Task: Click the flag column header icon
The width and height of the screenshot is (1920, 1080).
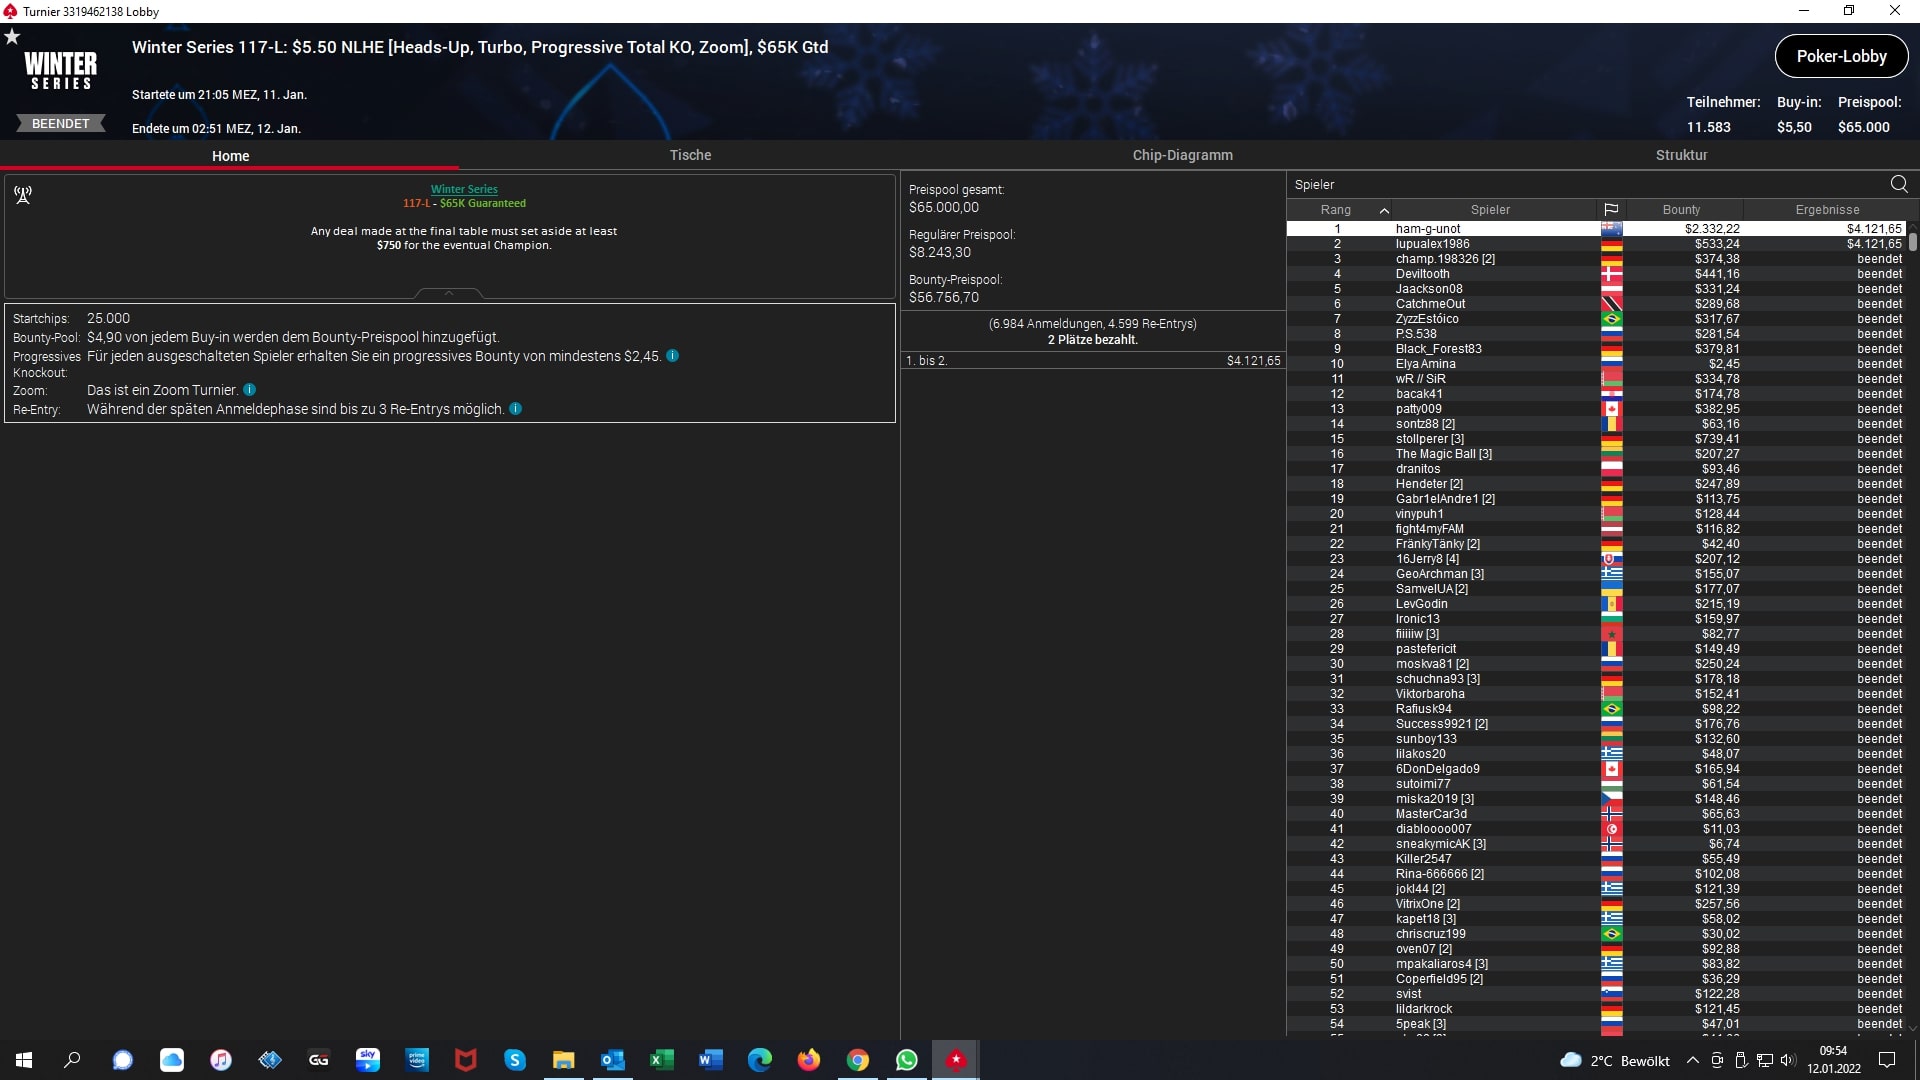Action: pyautogui.click(x=1611, y=210)
